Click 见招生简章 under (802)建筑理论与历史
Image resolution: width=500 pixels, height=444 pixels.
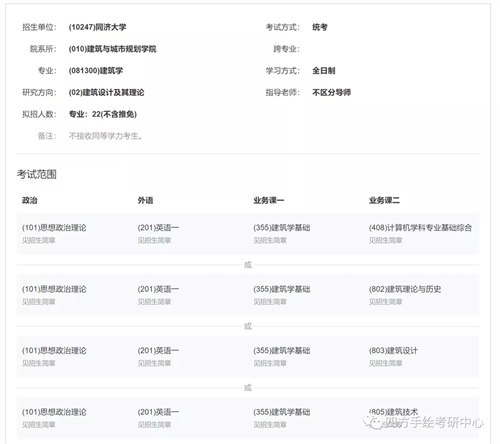(x=386, y=301)
